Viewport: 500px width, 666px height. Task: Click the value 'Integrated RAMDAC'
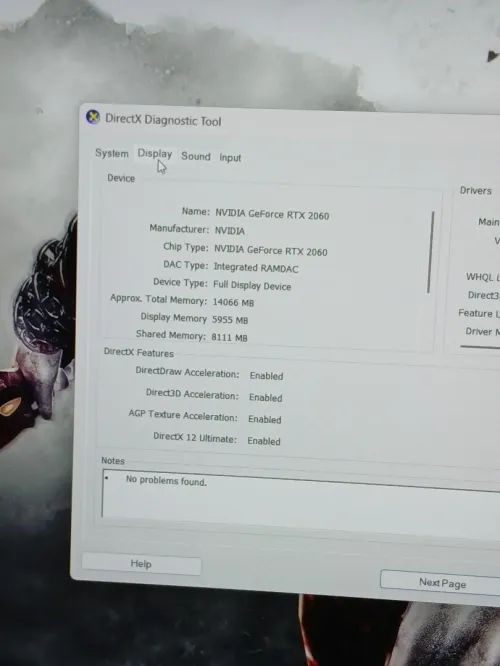(256, 268)
